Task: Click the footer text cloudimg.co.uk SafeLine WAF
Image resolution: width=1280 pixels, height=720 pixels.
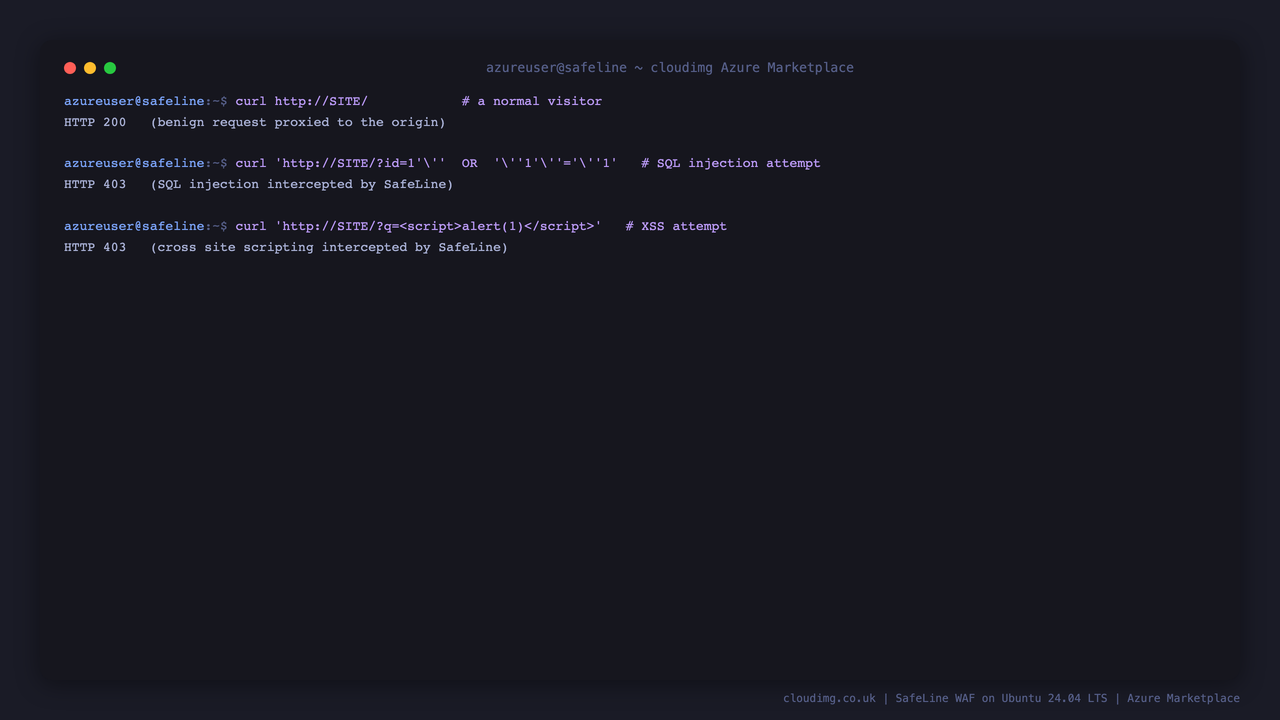Action: point(1011,698)
